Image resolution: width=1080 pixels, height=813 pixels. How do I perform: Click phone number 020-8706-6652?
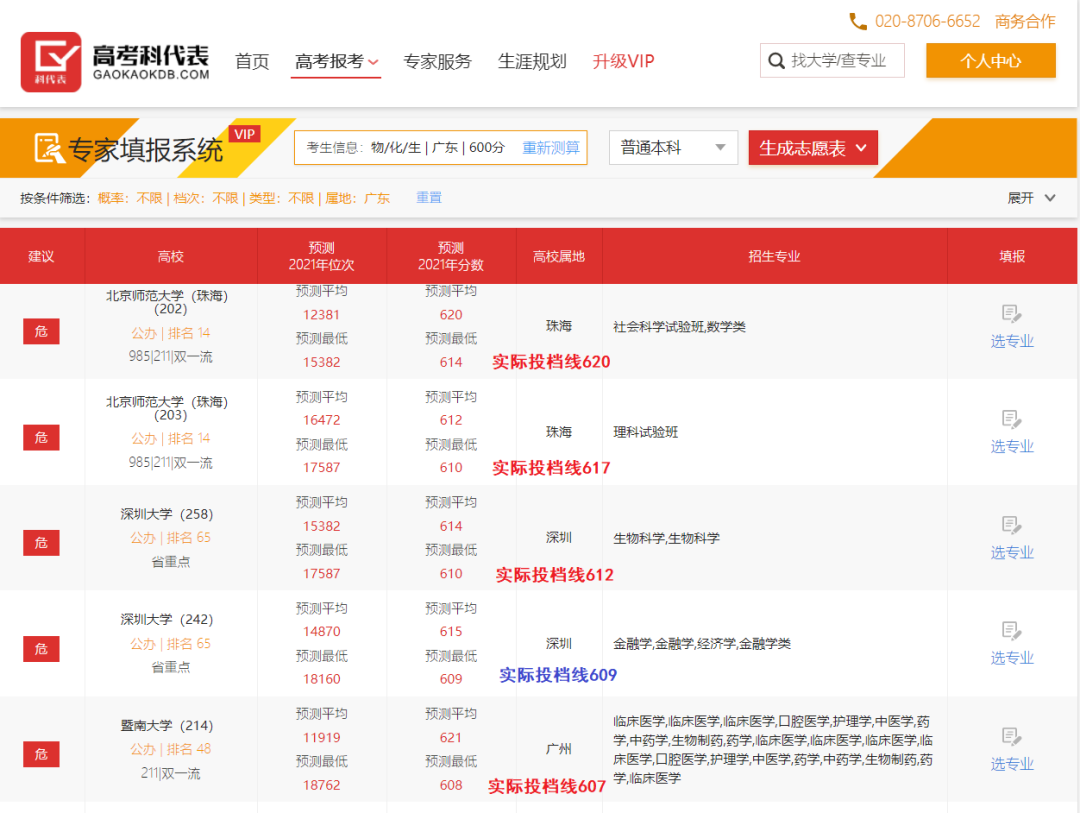[927, 21]
